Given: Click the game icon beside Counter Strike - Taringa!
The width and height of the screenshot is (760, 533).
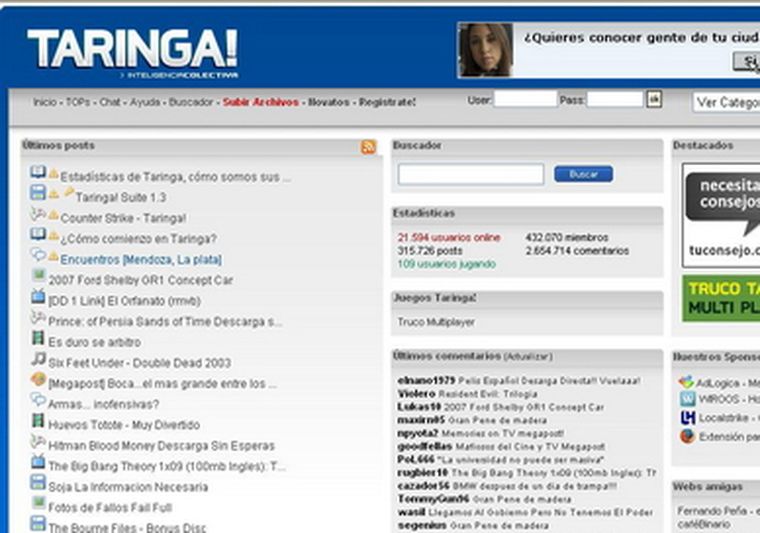Looking at the screenshot, I should [x=38, y=214].
